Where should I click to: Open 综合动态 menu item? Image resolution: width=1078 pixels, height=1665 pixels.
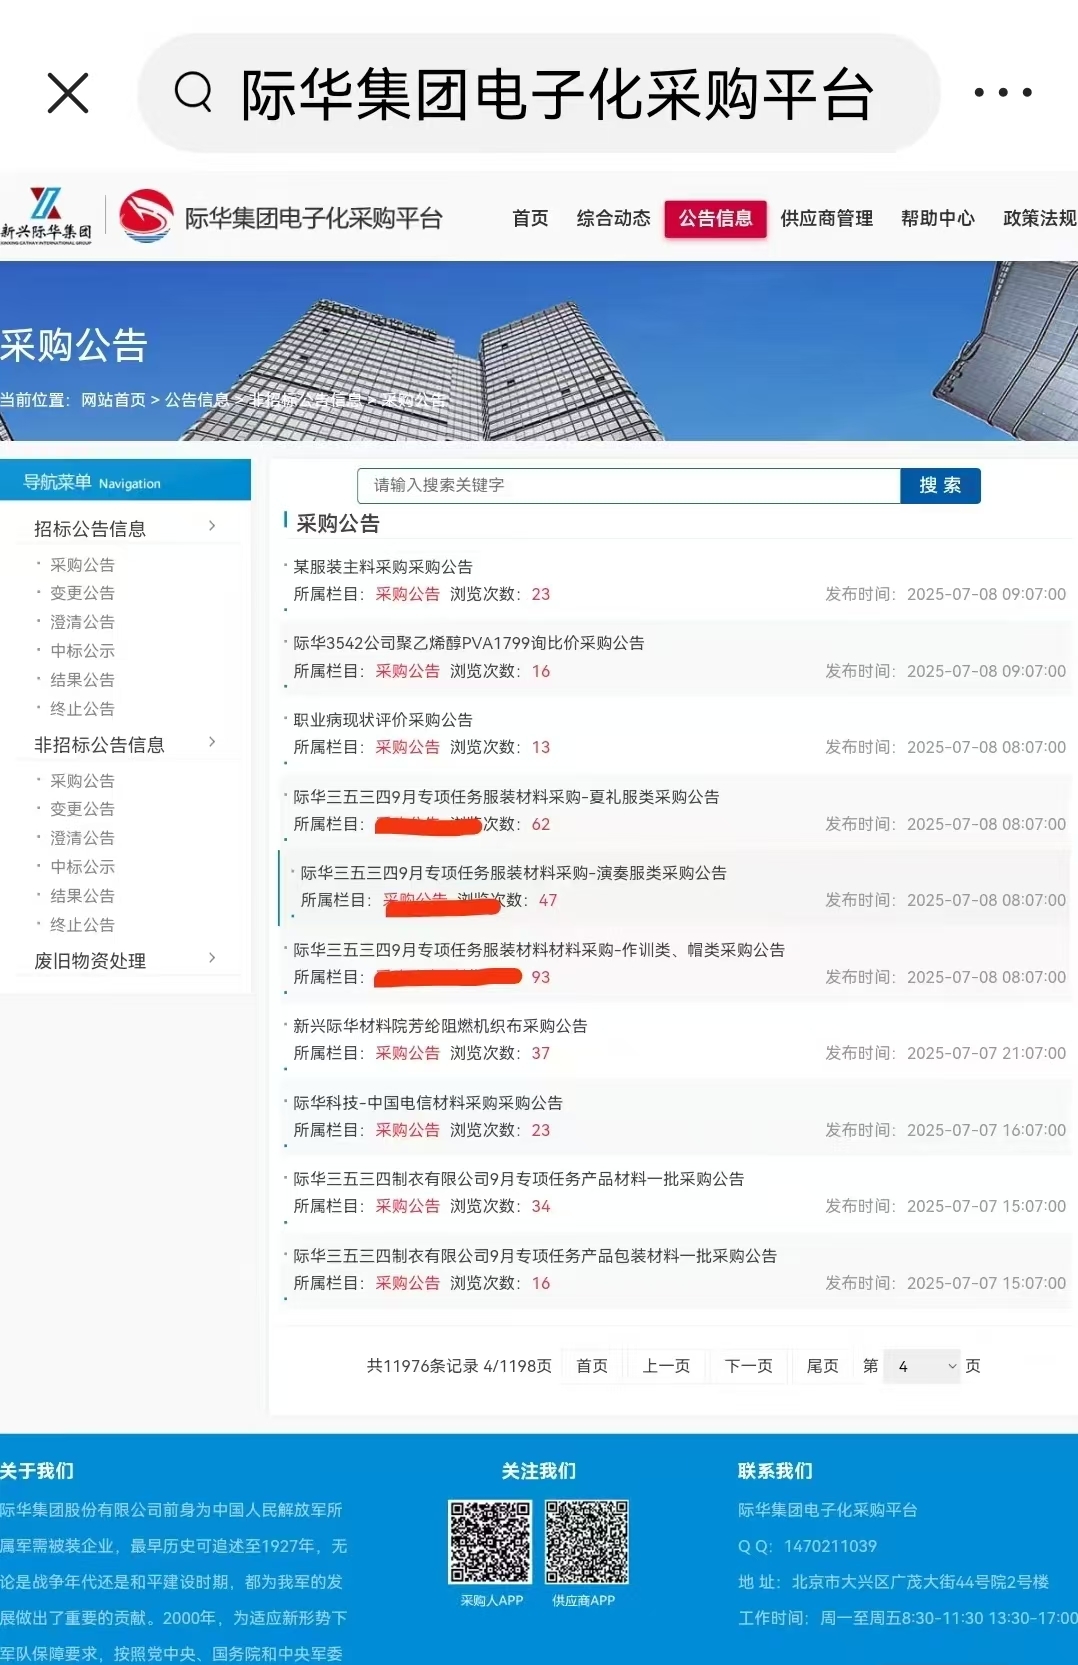coord(613,218)
